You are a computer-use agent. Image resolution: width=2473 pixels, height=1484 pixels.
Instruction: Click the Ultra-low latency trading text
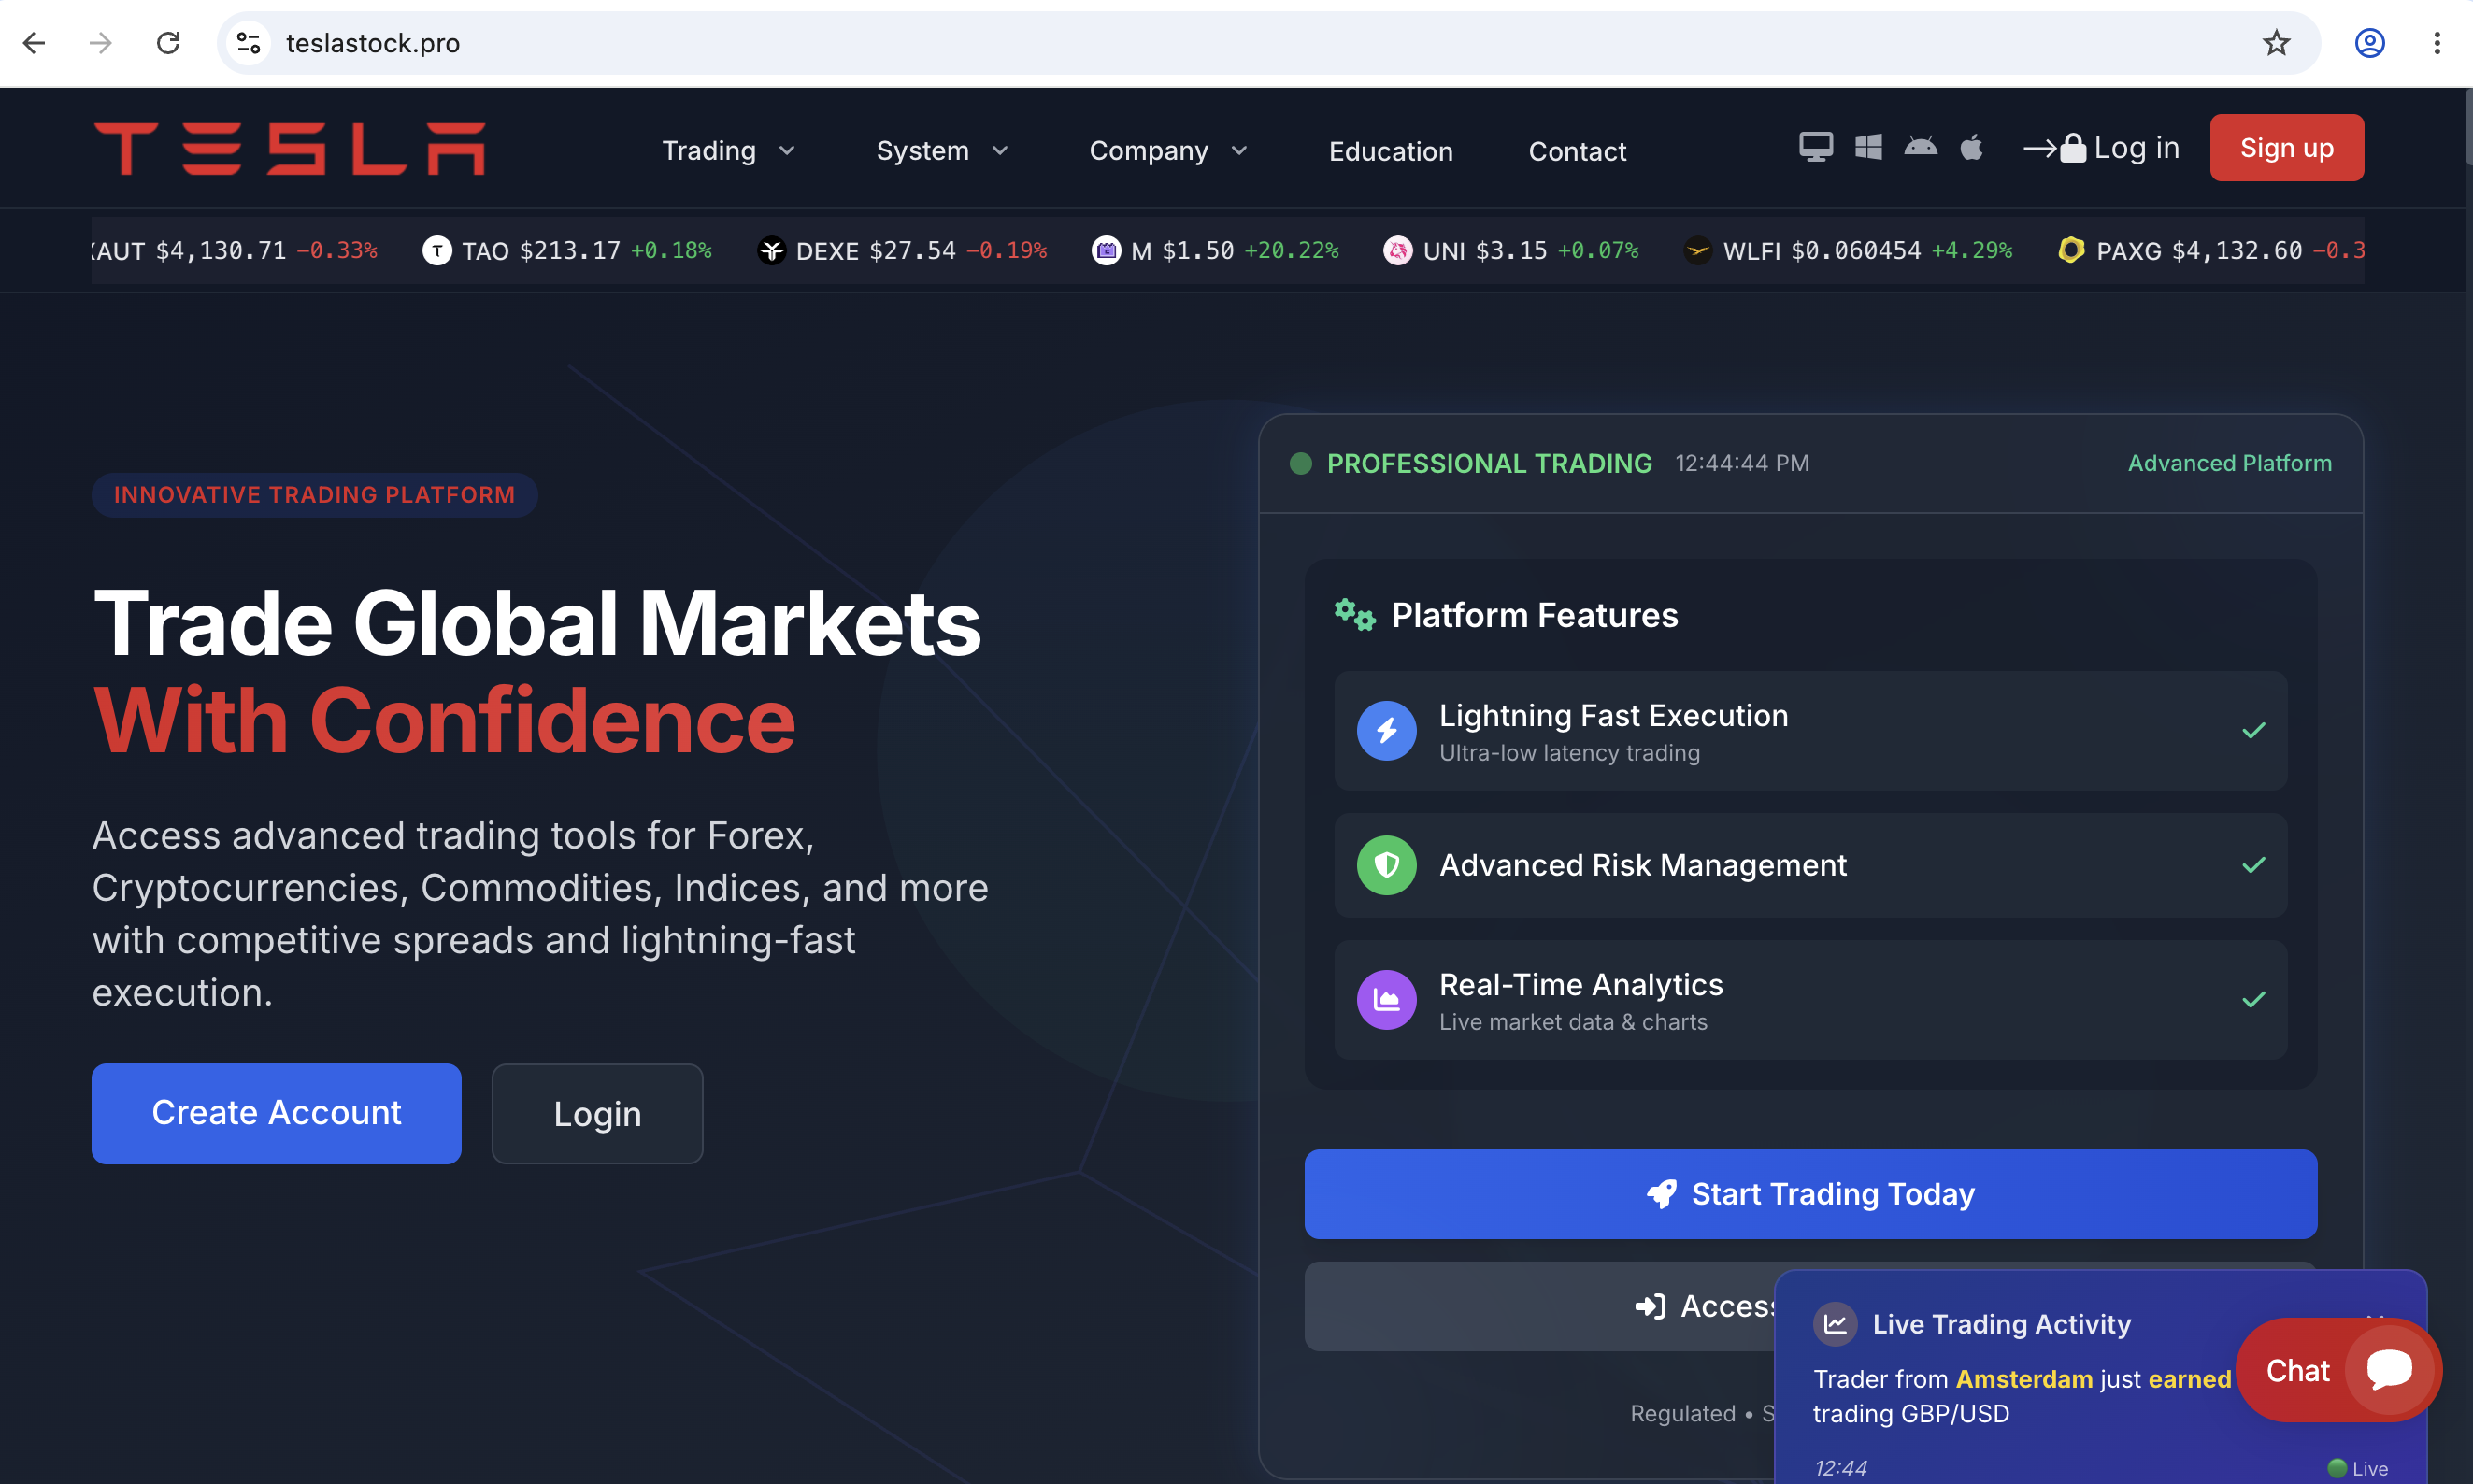[1569, 753]
